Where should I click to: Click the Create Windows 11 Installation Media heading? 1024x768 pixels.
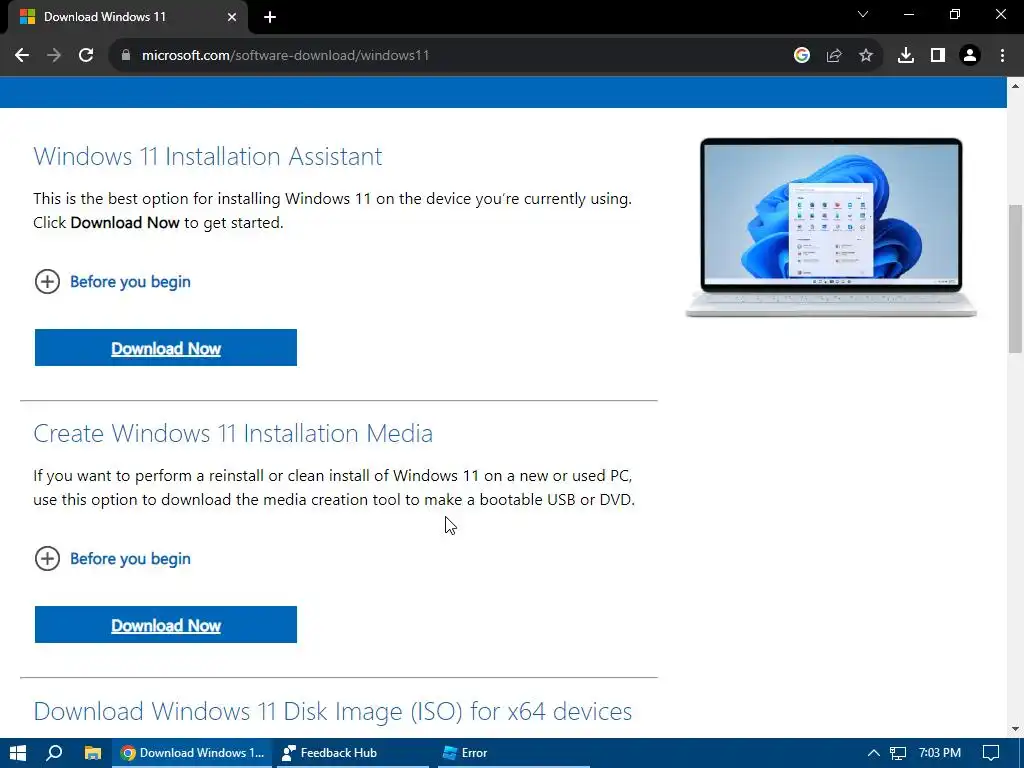[x=233, y=434]
